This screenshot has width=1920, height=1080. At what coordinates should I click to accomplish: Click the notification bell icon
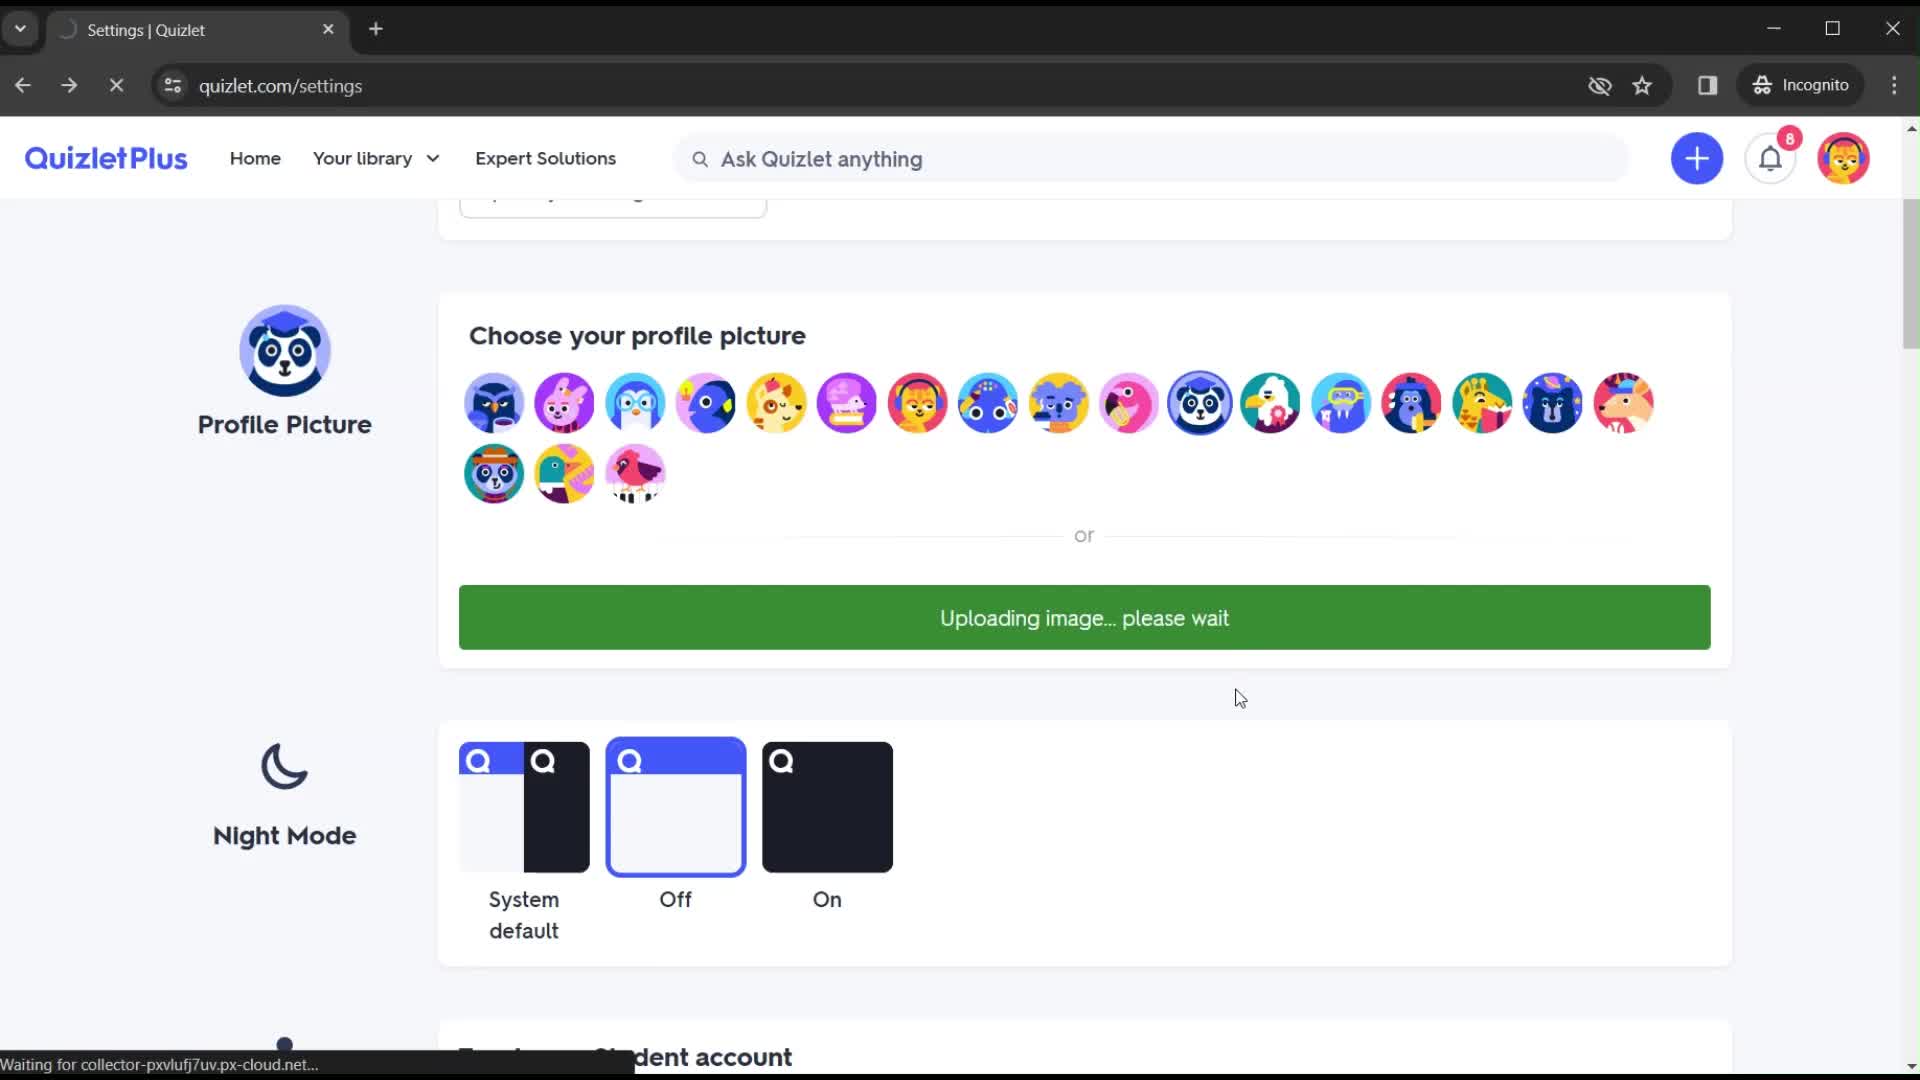click(x=1771, y=158)
